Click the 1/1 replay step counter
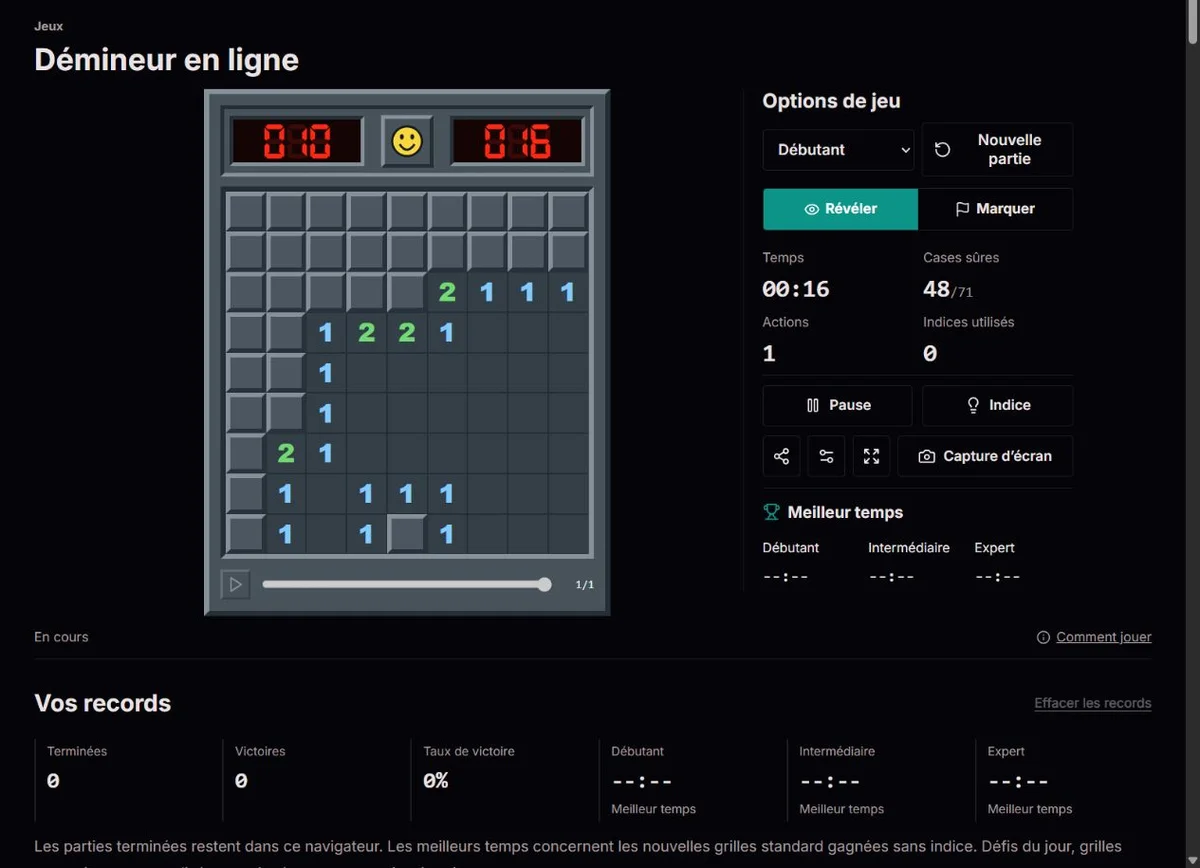The height and width of the screenshot is (868, 1200). (585, 585)
